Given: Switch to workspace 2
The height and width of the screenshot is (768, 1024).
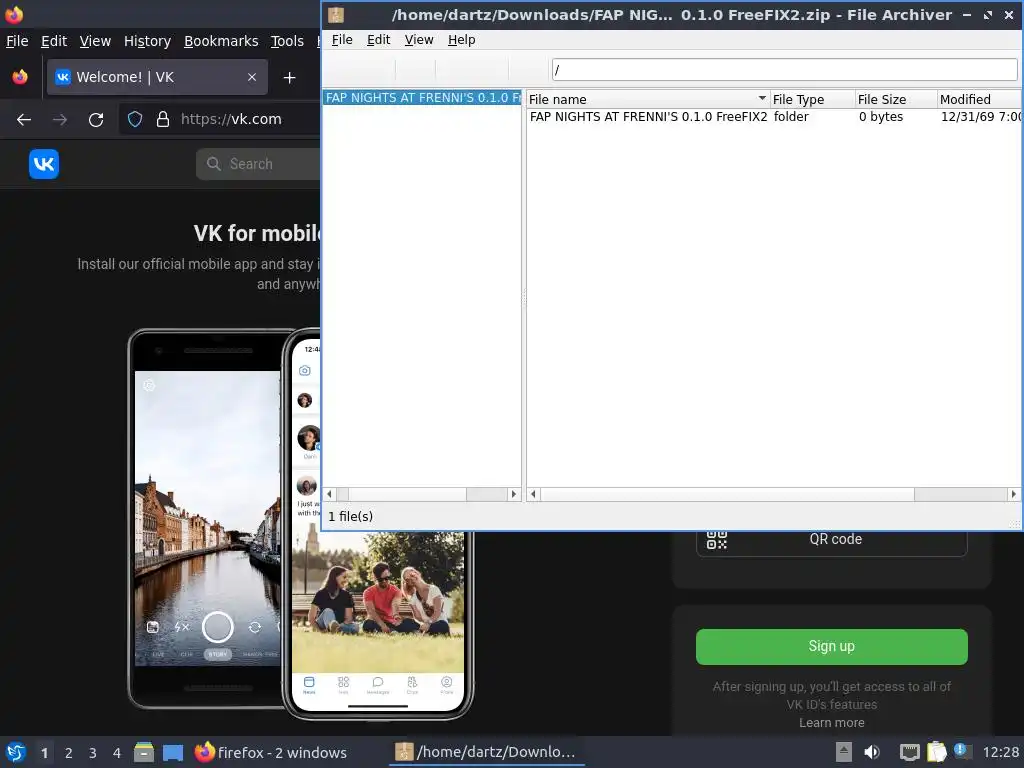Looking at the screenshot, I should pos(69,753).
